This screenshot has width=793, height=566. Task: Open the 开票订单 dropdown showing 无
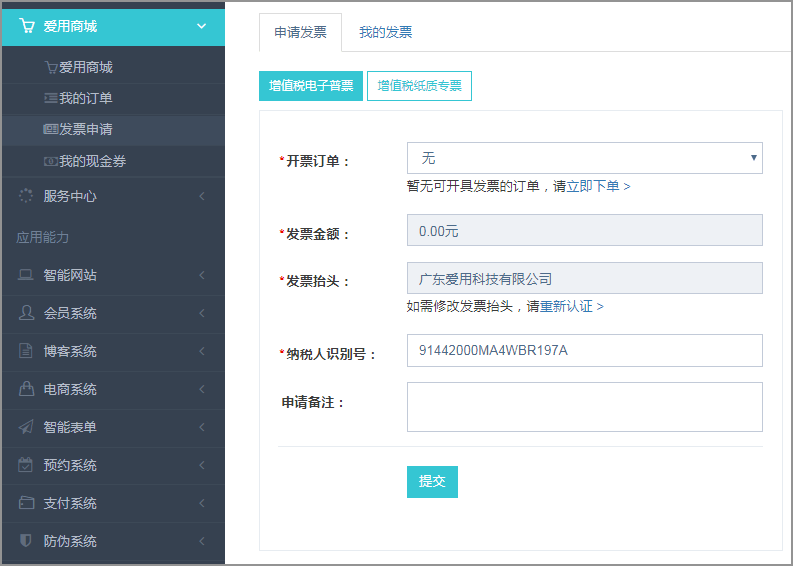click(584, 158)
